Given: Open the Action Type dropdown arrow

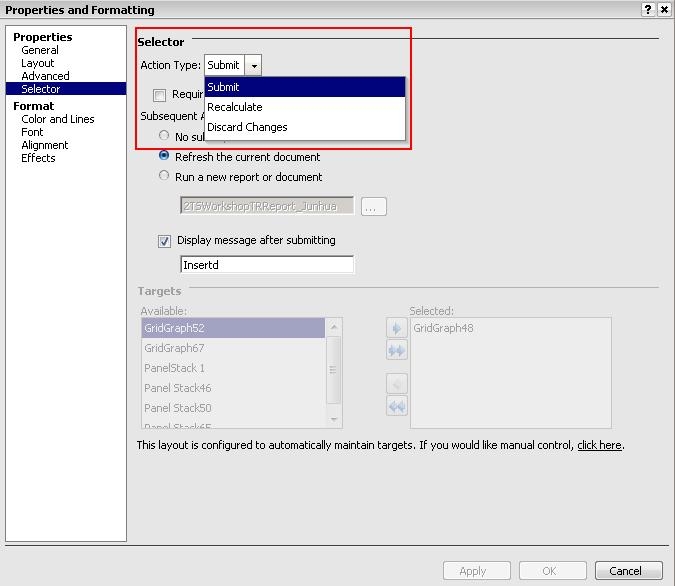Looking at the screenshot, I should (254, 66).
